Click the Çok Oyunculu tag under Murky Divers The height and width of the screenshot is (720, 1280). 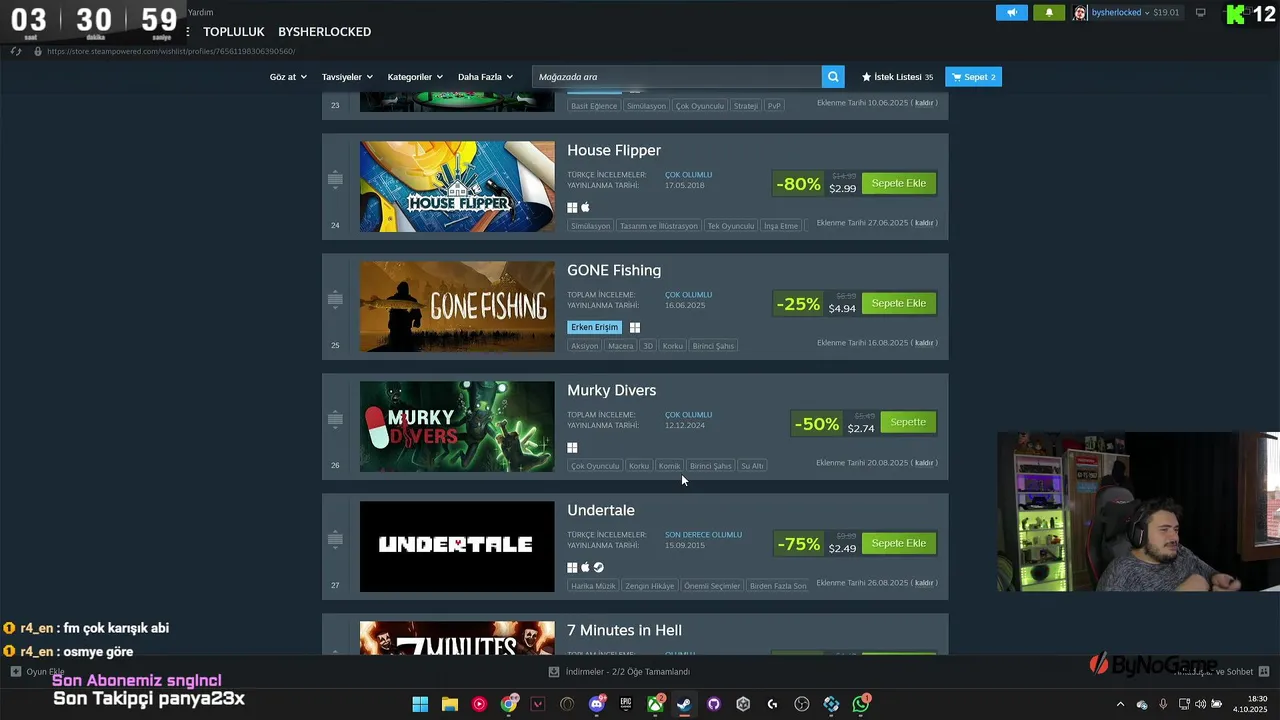click(595, 466)
